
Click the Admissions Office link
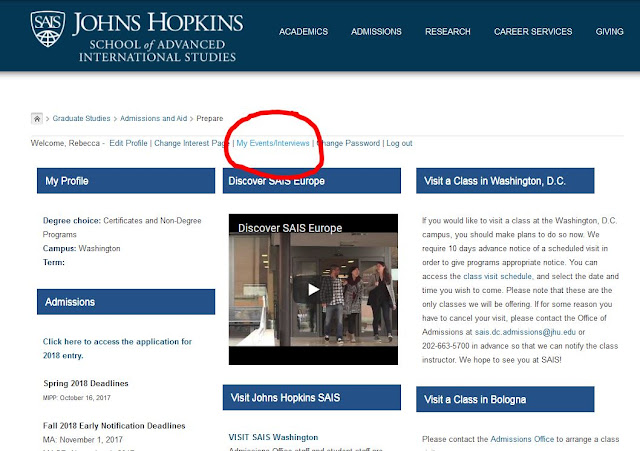click(522, 439)
